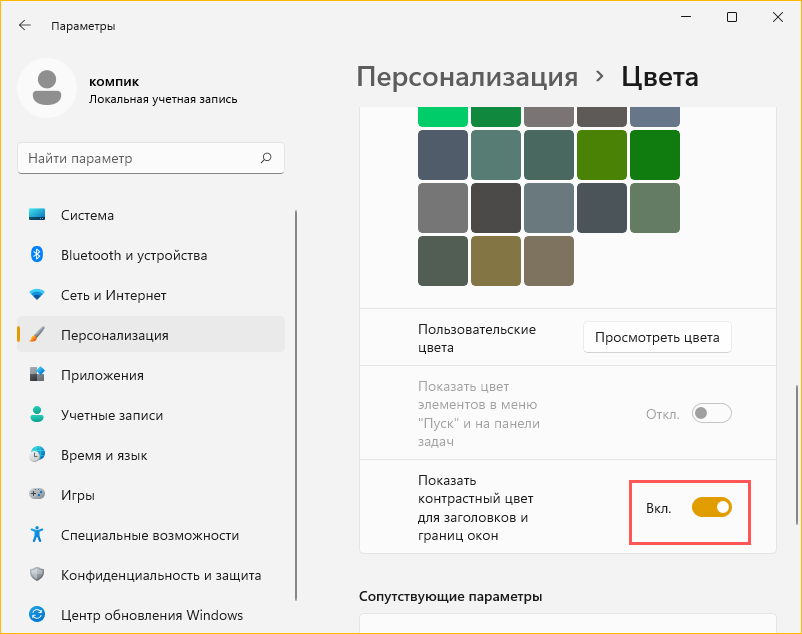Click the Приложения apps icon
The width and height of the screenshot is (802, 634).
pos(37,374)
